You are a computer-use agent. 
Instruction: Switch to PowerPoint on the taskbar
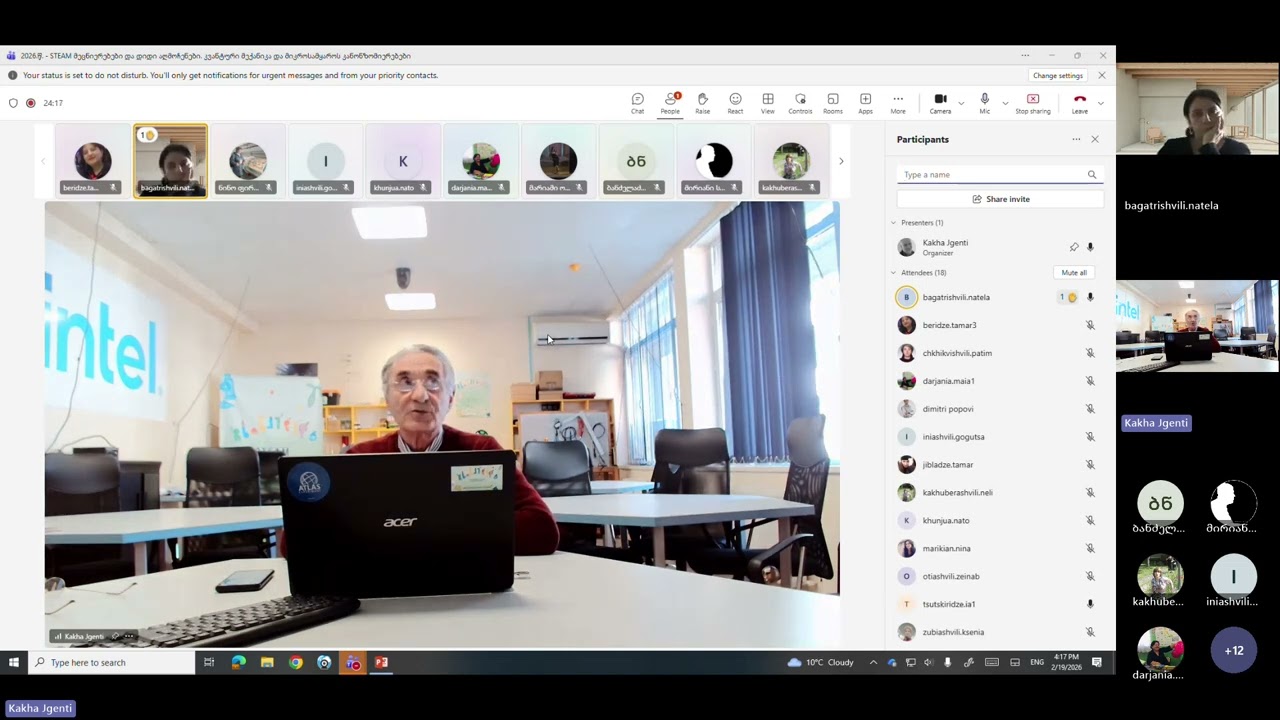point(381,662)
